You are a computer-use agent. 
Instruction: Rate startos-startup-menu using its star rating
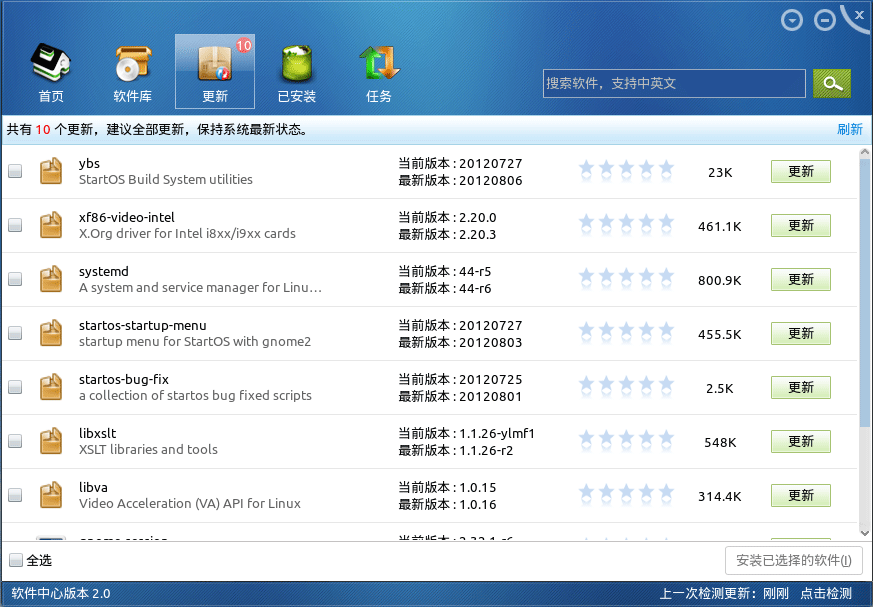click(626, 334)
